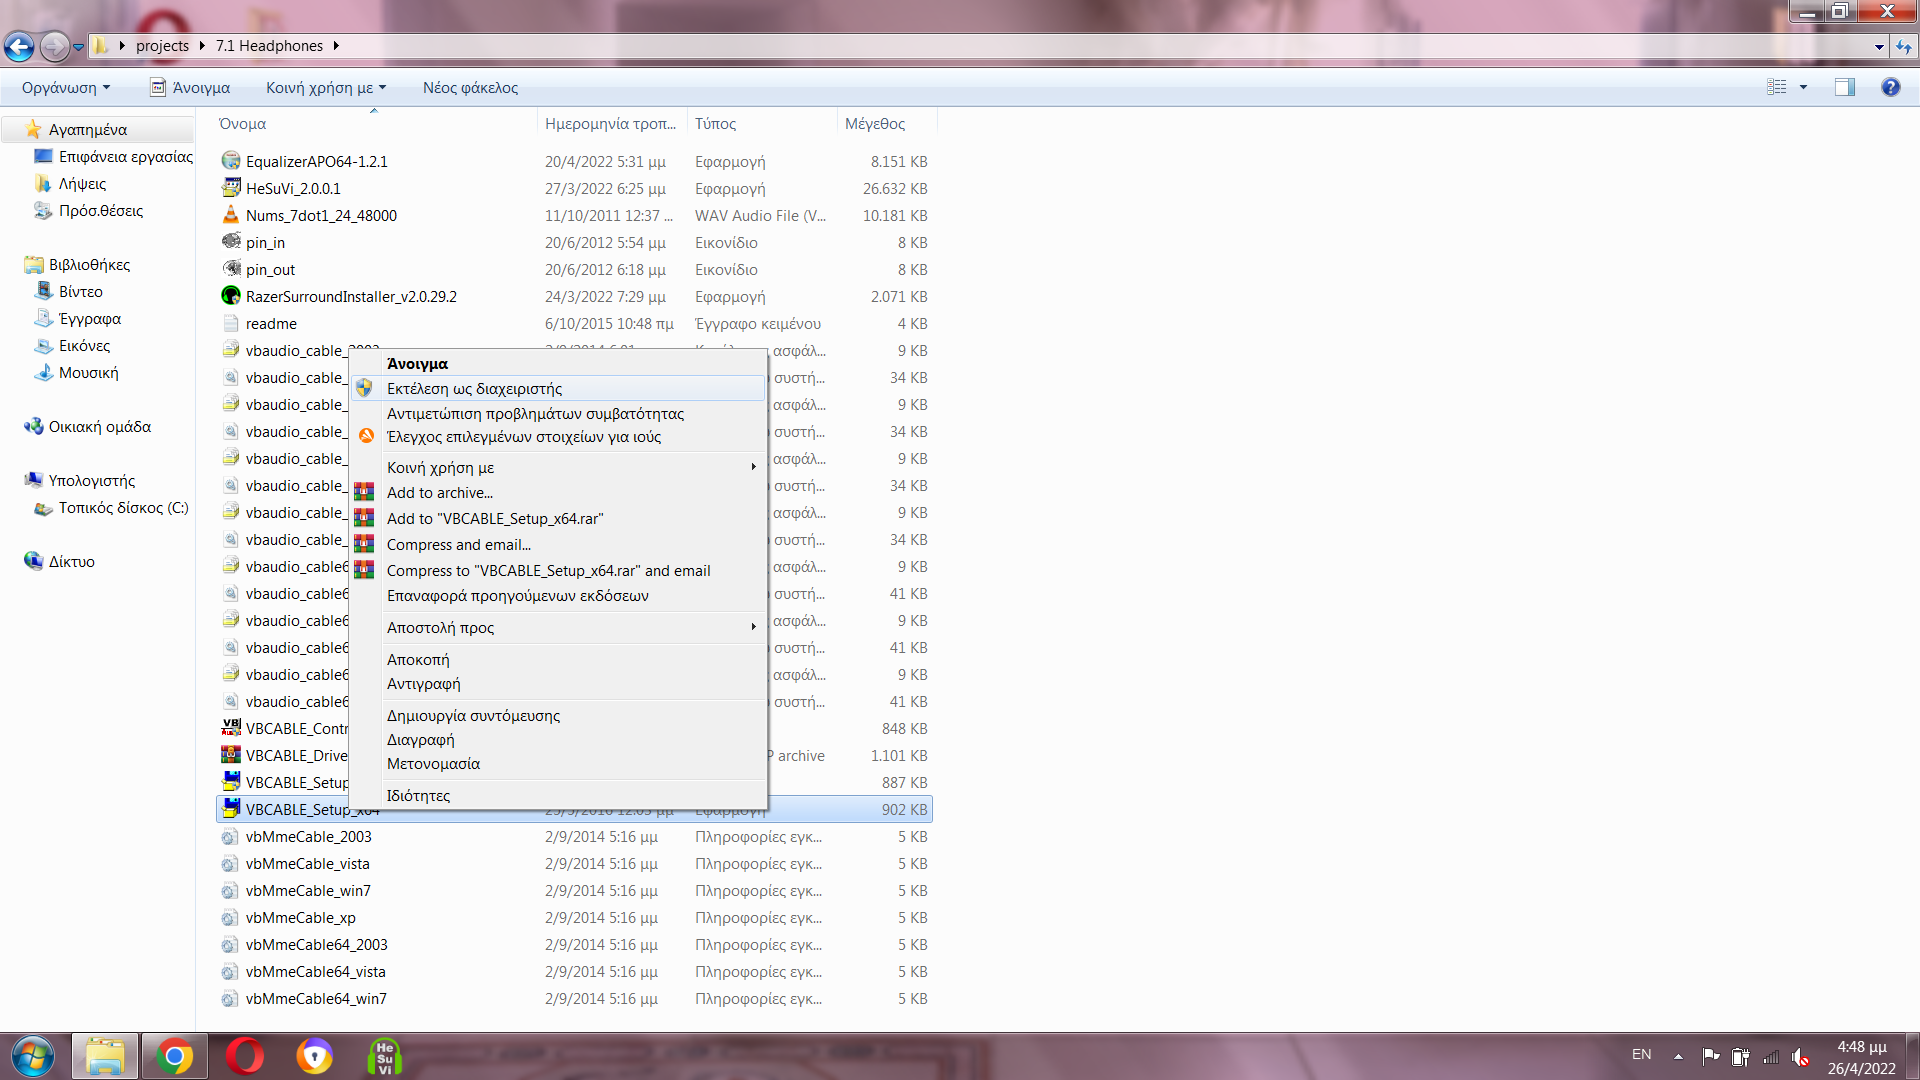Expand the Κοινή χρήση με toolbar dropdown
Viewport: 1920px width, 1080px height.
(326, 88)
